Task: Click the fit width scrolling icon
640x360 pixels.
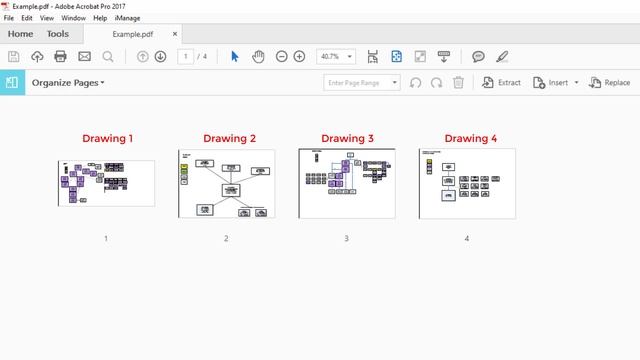Action: (x=373, y=56)
